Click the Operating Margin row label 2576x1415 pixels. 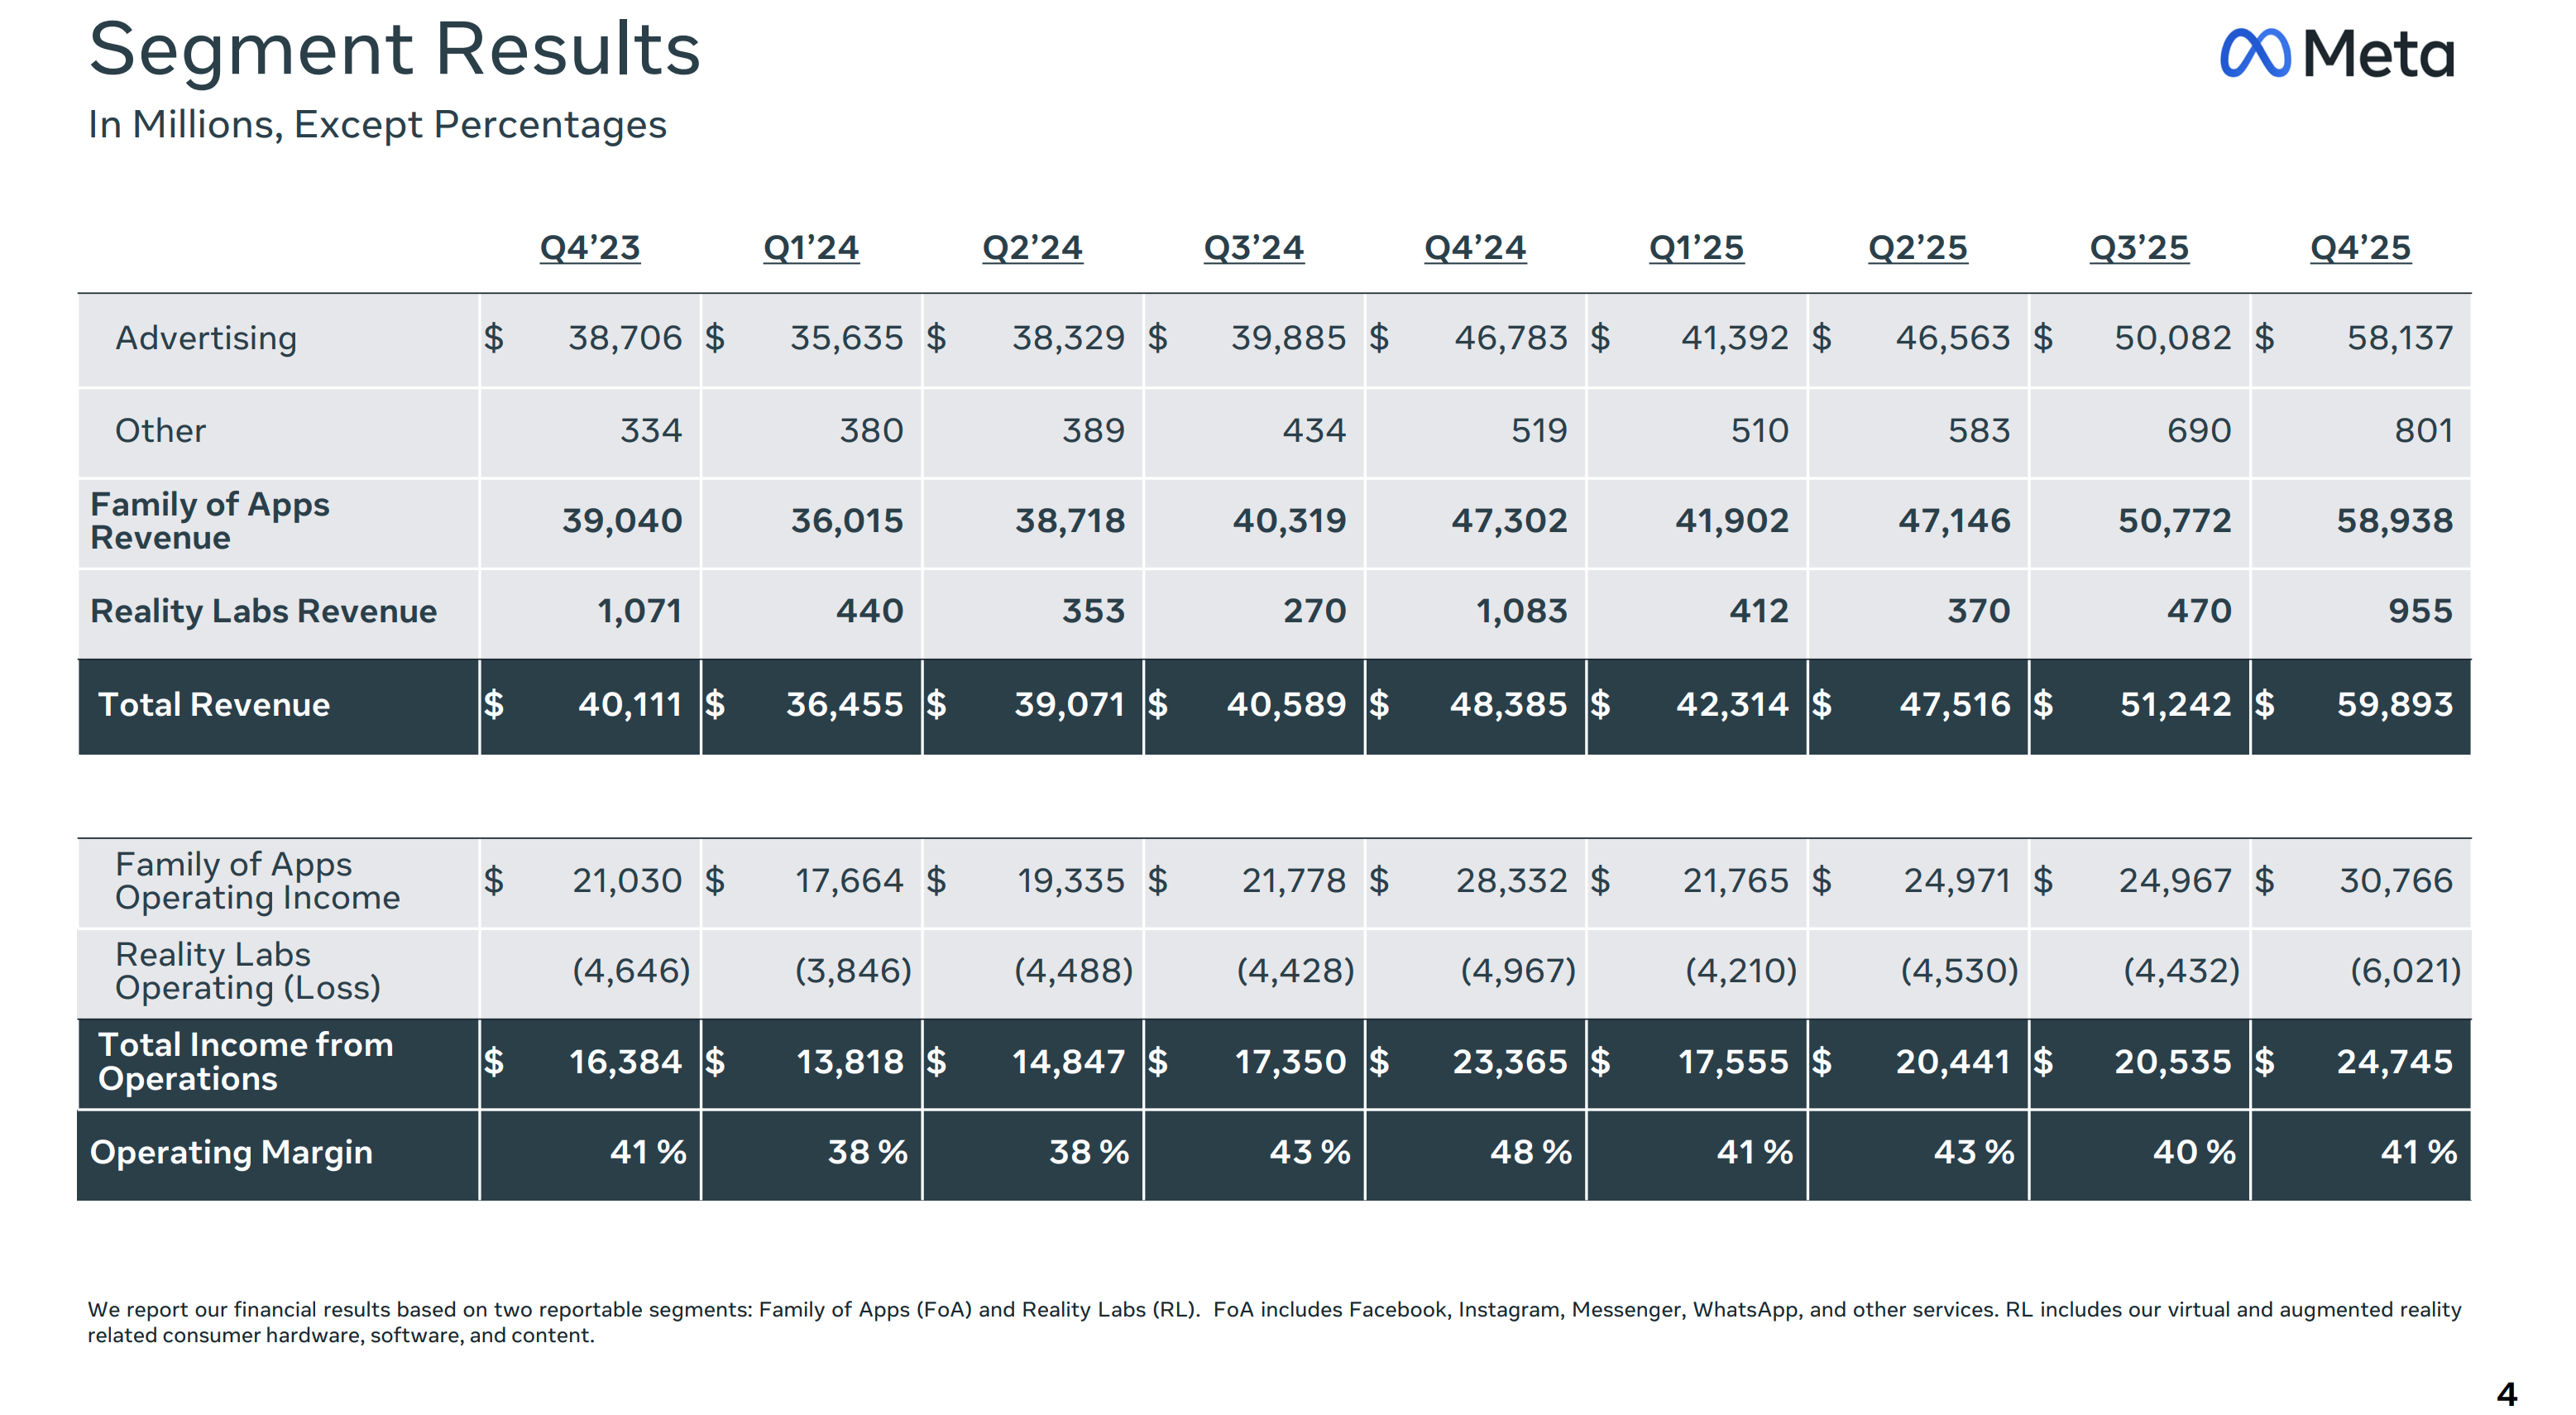tap(231, 1152)
